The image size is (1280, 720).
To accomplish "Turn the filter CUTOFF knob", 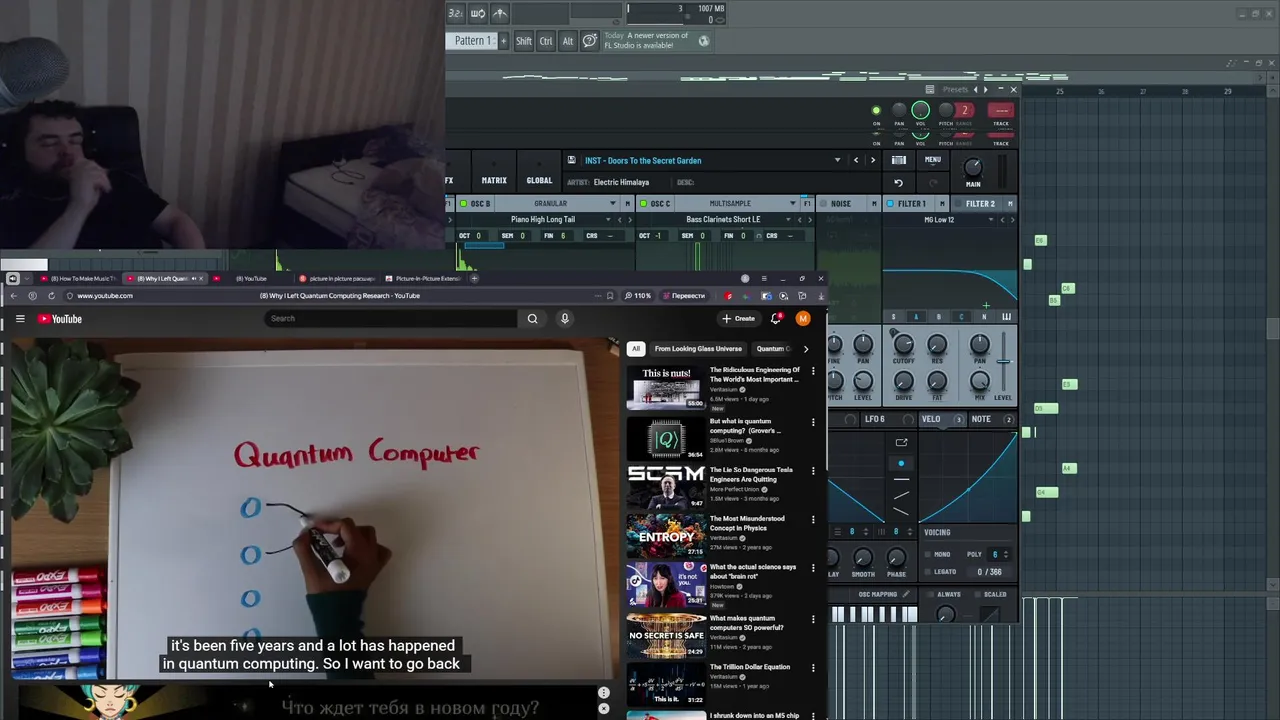I will 903,345.
